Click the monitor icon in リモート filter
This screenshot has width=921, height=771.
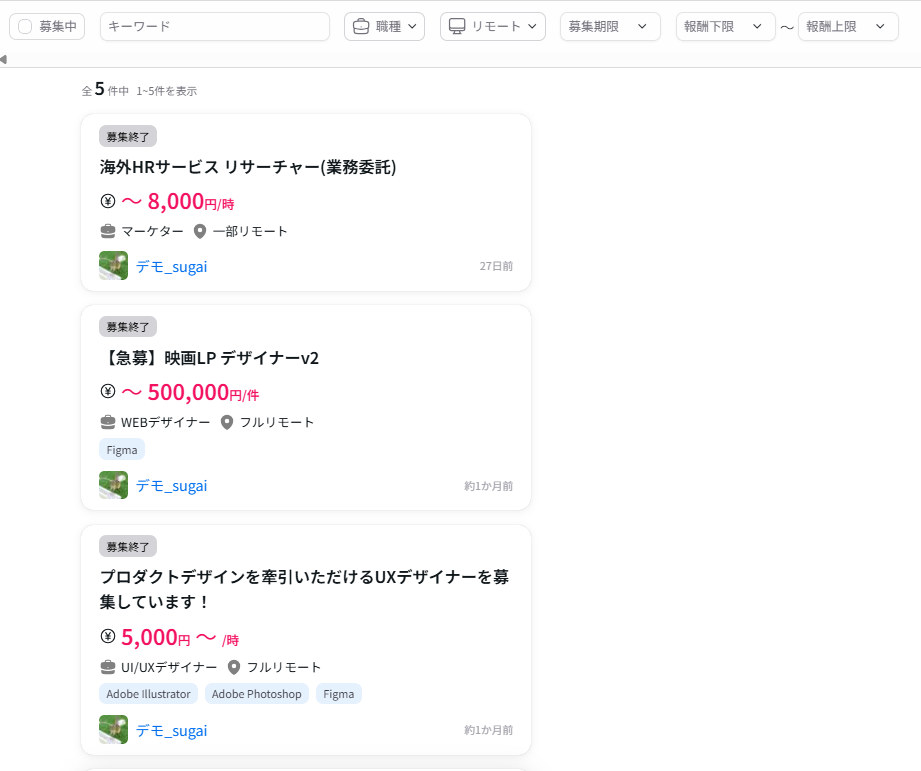457,26
